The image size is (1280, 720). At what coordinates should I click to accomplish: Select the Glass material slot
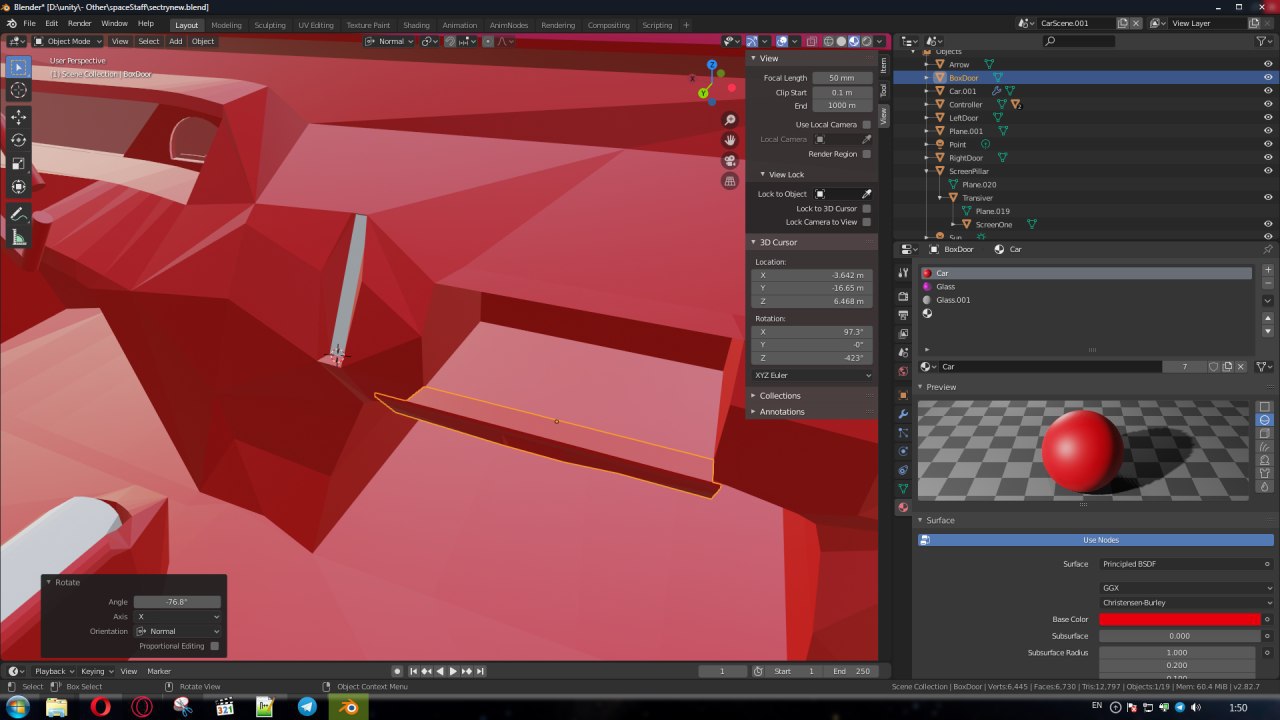point(1085,287)
